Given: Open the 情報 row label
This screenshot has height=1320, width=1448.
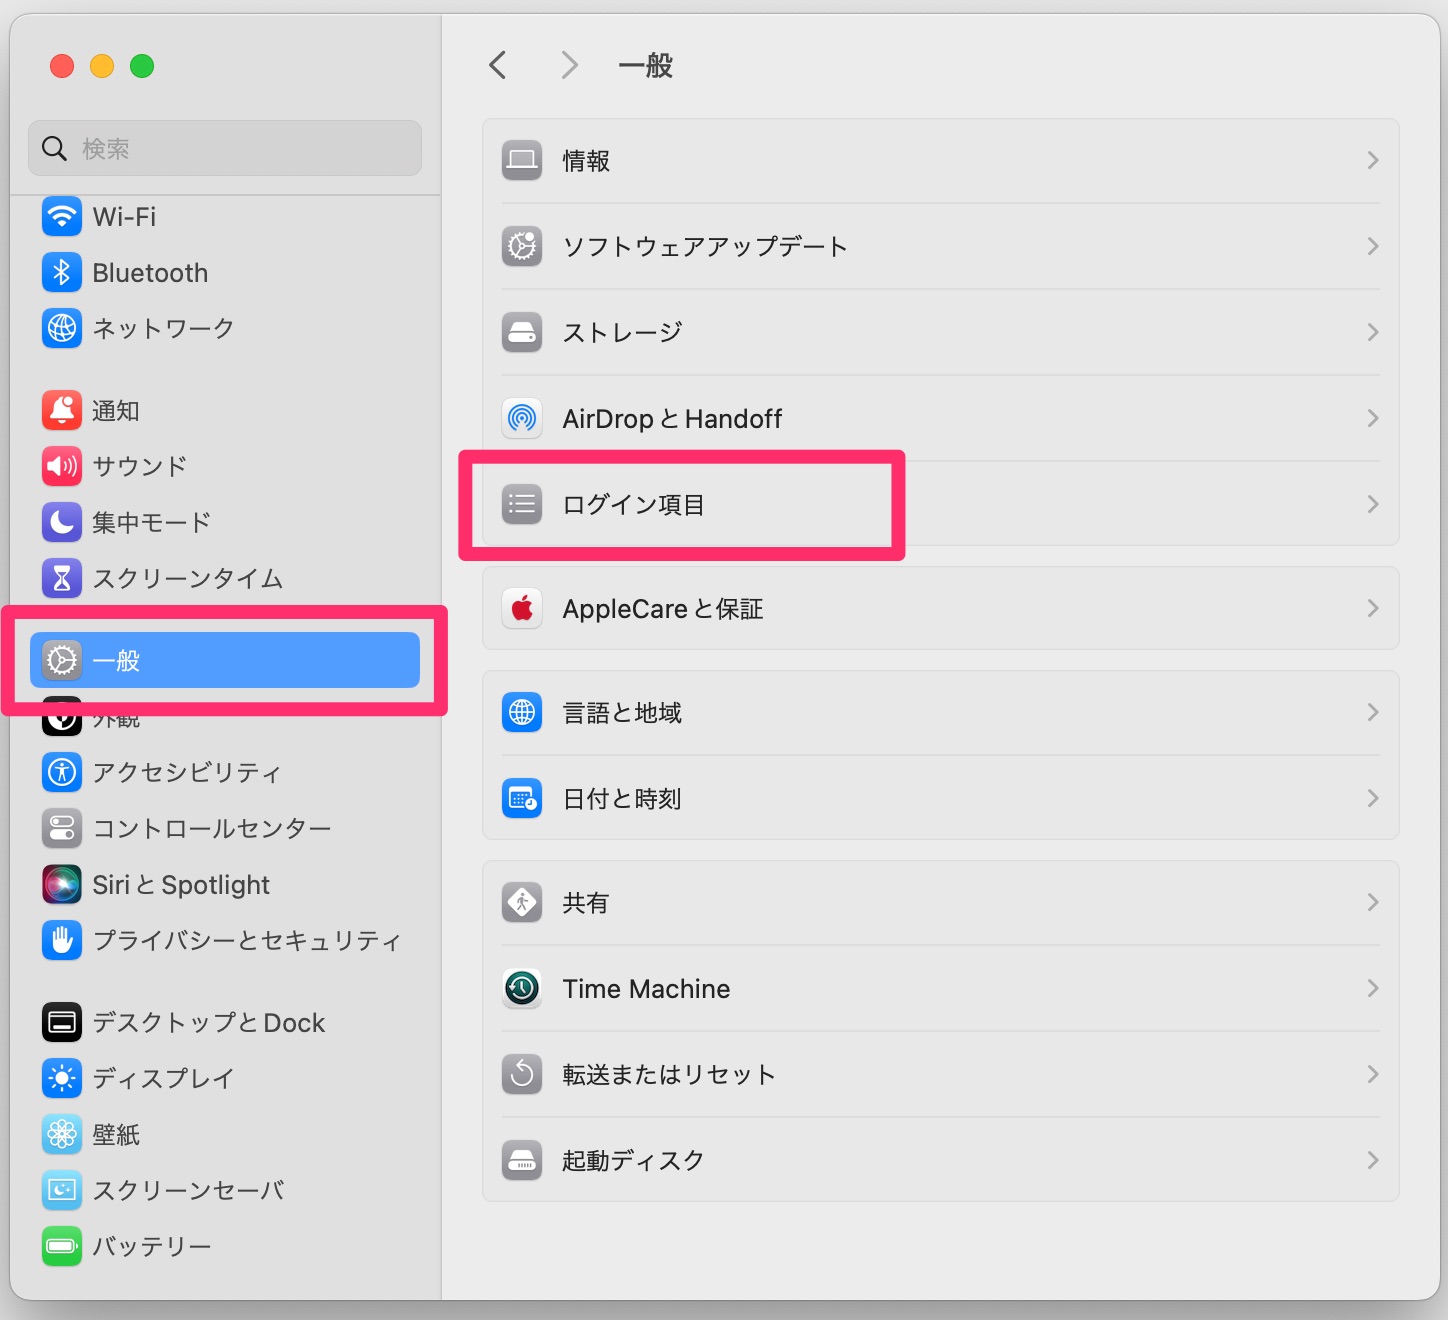Looking at the screenshot, I should tap(586, 161).
